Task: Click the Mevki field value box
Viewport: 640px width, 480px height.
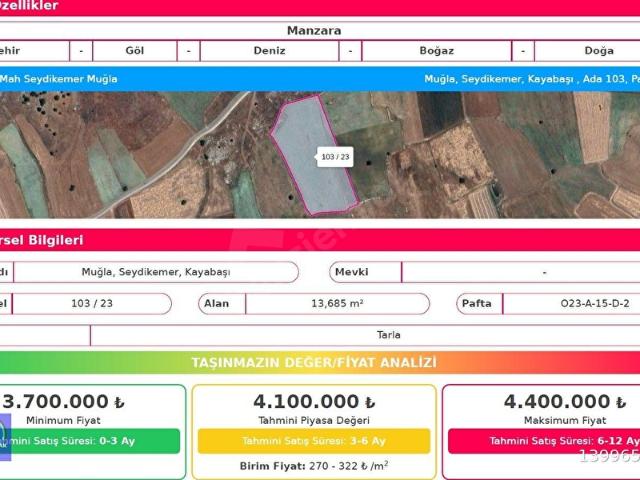Action: pos(520,272)
